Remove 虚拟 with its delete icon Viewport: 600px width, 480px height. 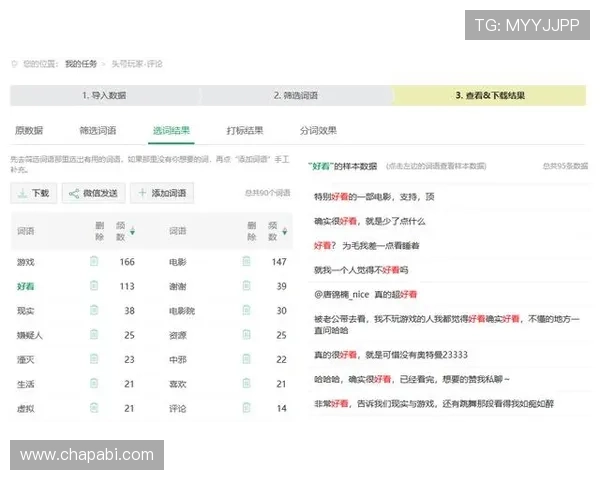94,408
